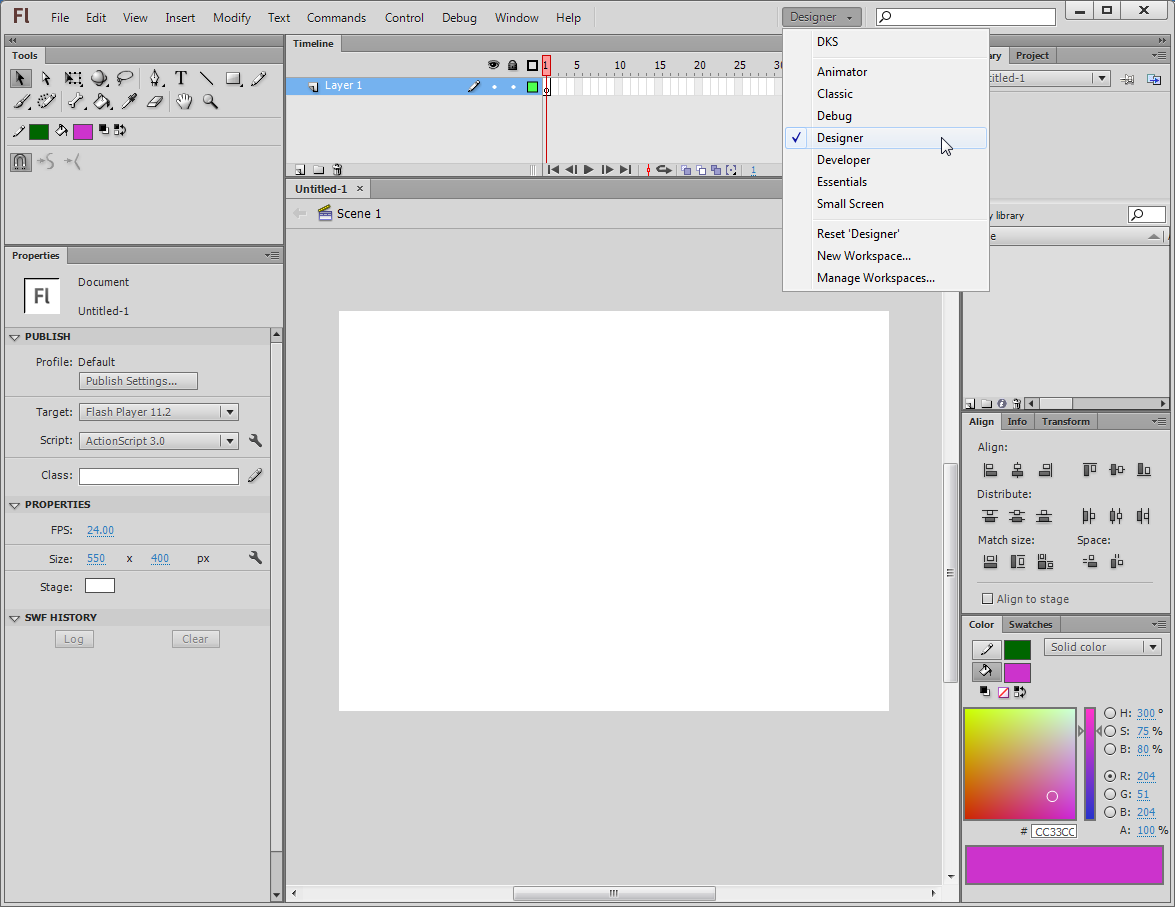Screen dimensions: 1175x907
Task: Pick the Text tool in Tools panel
Action: click(x=181, y=78)
